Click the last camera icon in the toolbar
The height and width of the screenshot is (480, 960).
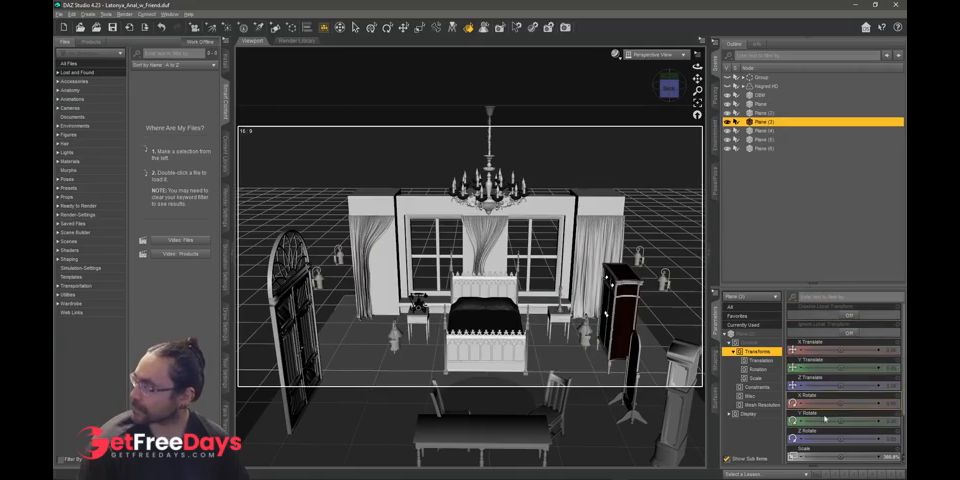(566, 28)
